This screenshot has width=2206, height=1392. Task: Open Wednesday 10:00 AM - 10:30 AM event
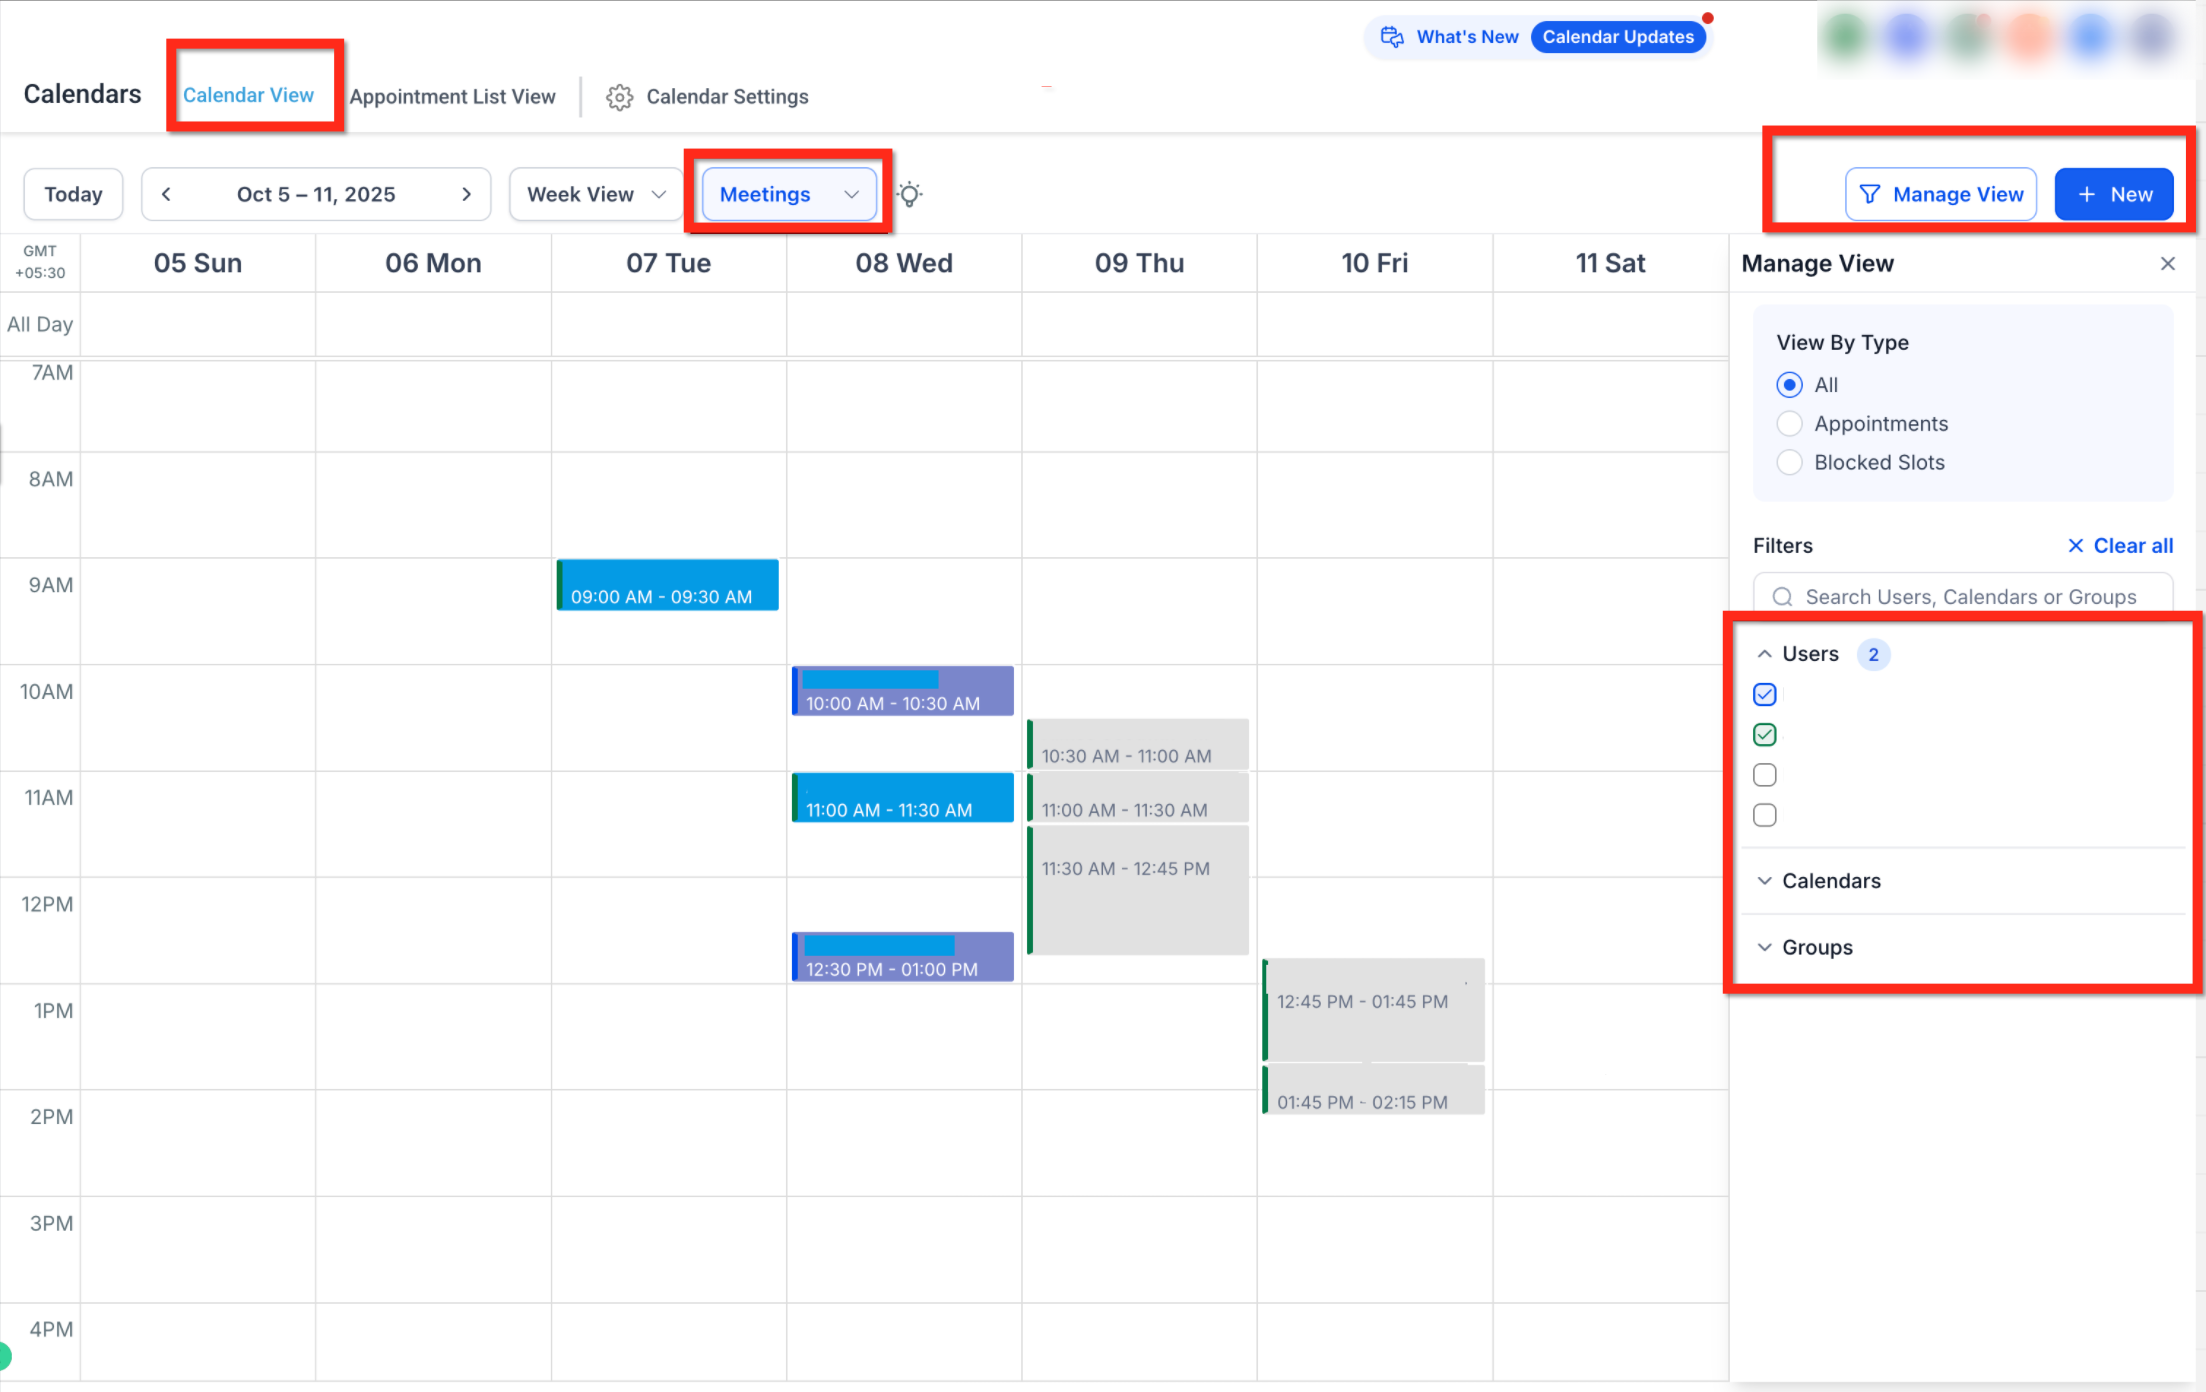[902, 691]
